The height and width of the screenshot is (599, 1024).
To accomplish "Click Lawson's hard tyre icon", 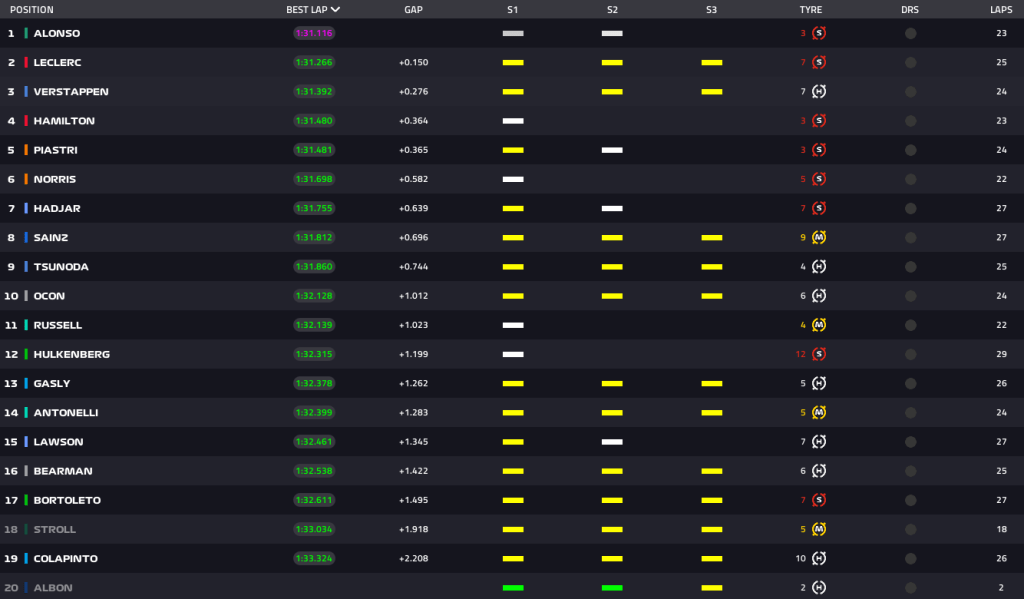I will pos(818,442).
